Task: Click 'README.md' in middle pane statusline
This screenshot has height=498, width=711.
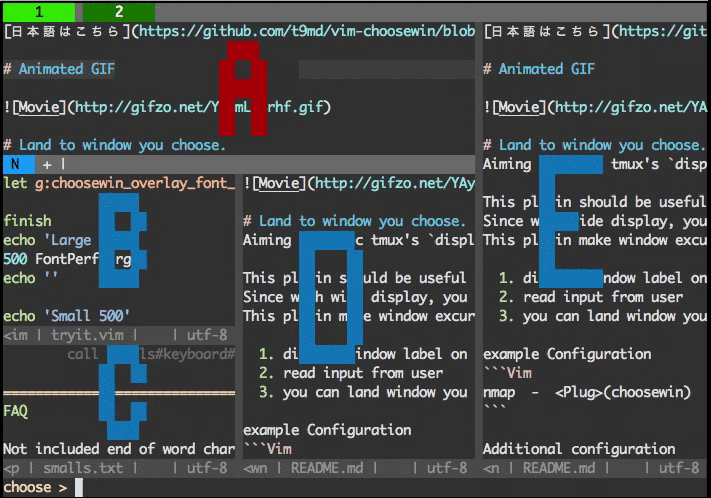Action: tap(326, 468)
